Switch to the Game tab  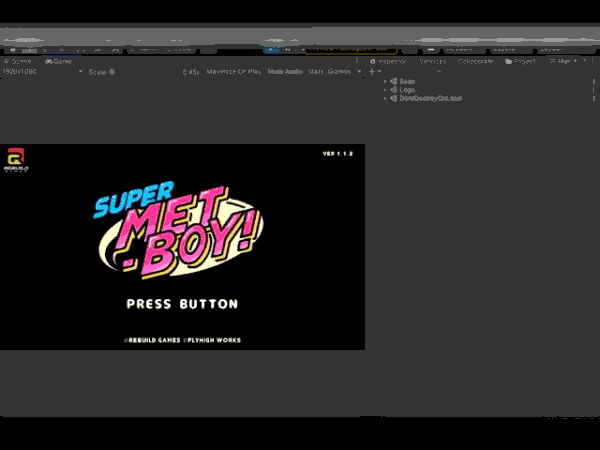[x=59, y=61]
